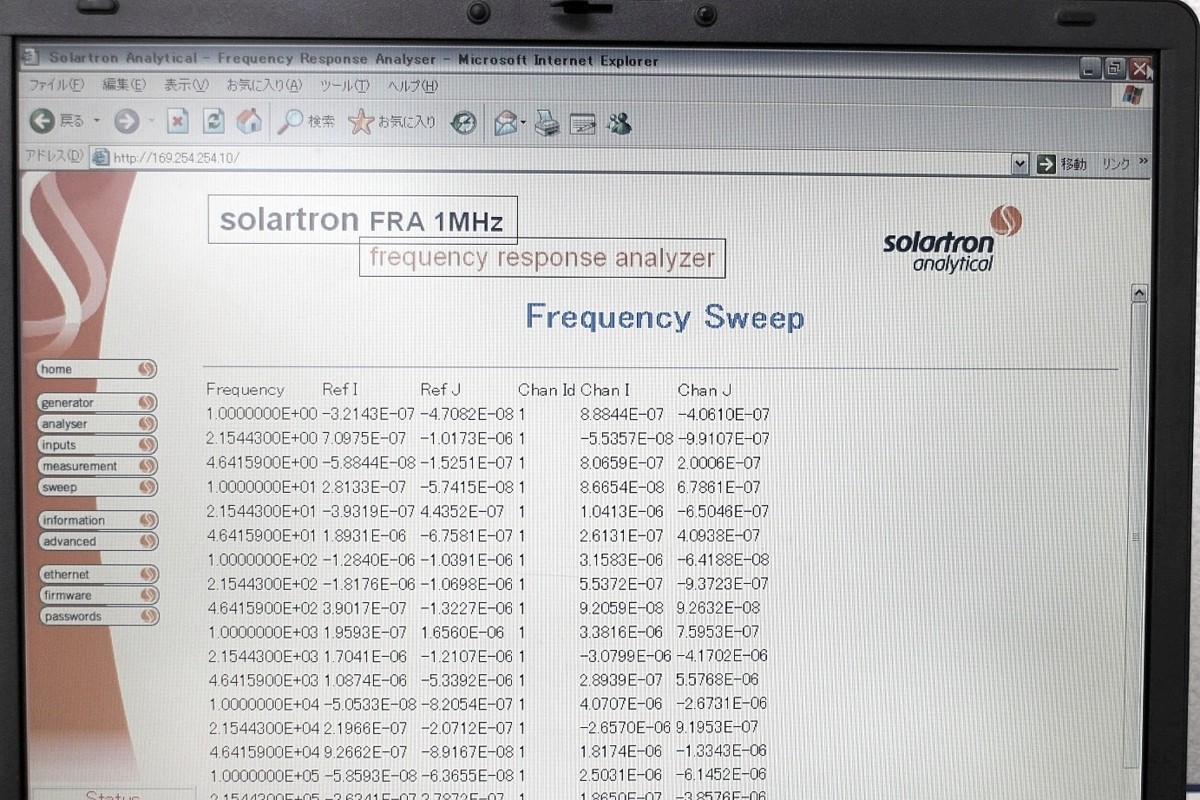The height and width of the screenshot is (800, 1200).
Task: Open the passwords sidebar page
Action: pyautogui.click(x=97, y=617)
